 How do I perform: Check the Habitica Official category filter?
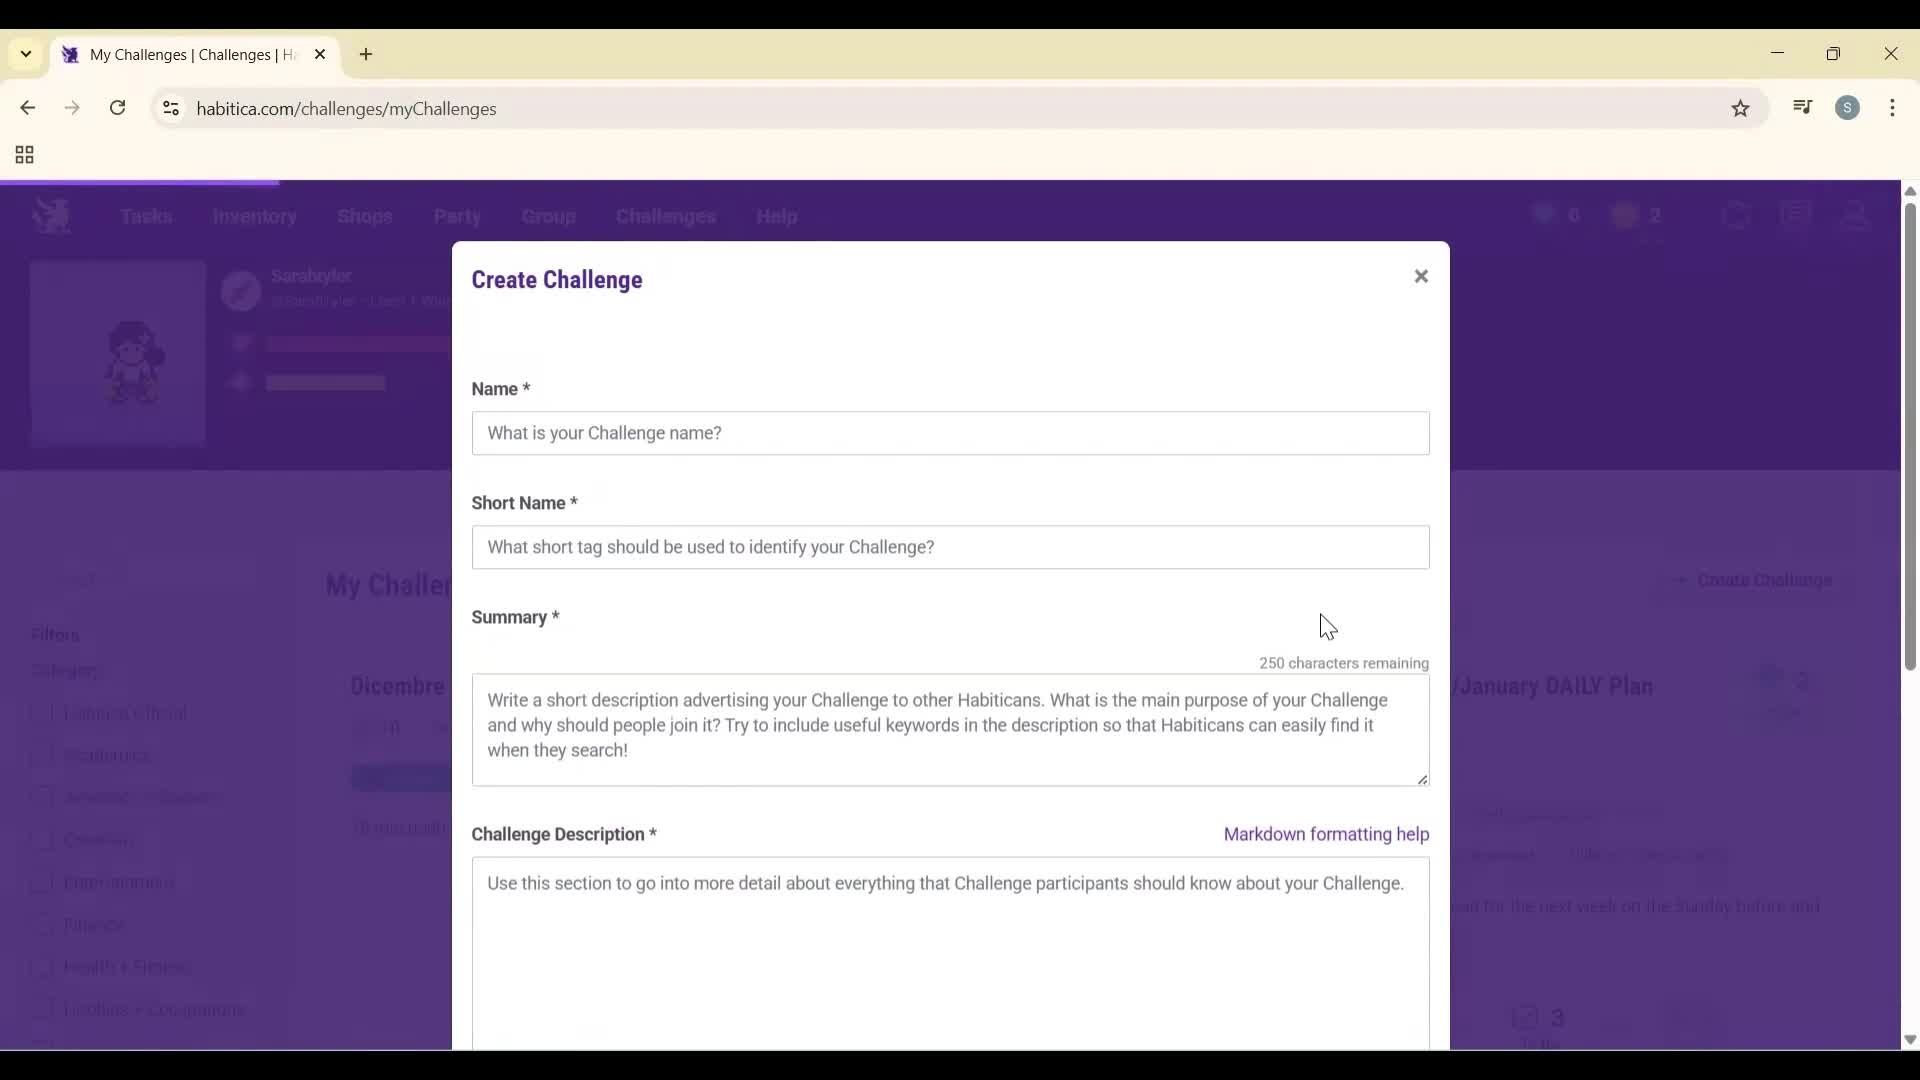point(42,713)
